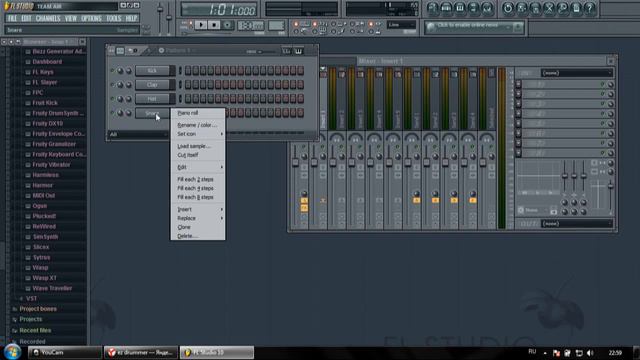Activate first step of Kick row
640x360 pixels.
[188, 71]
